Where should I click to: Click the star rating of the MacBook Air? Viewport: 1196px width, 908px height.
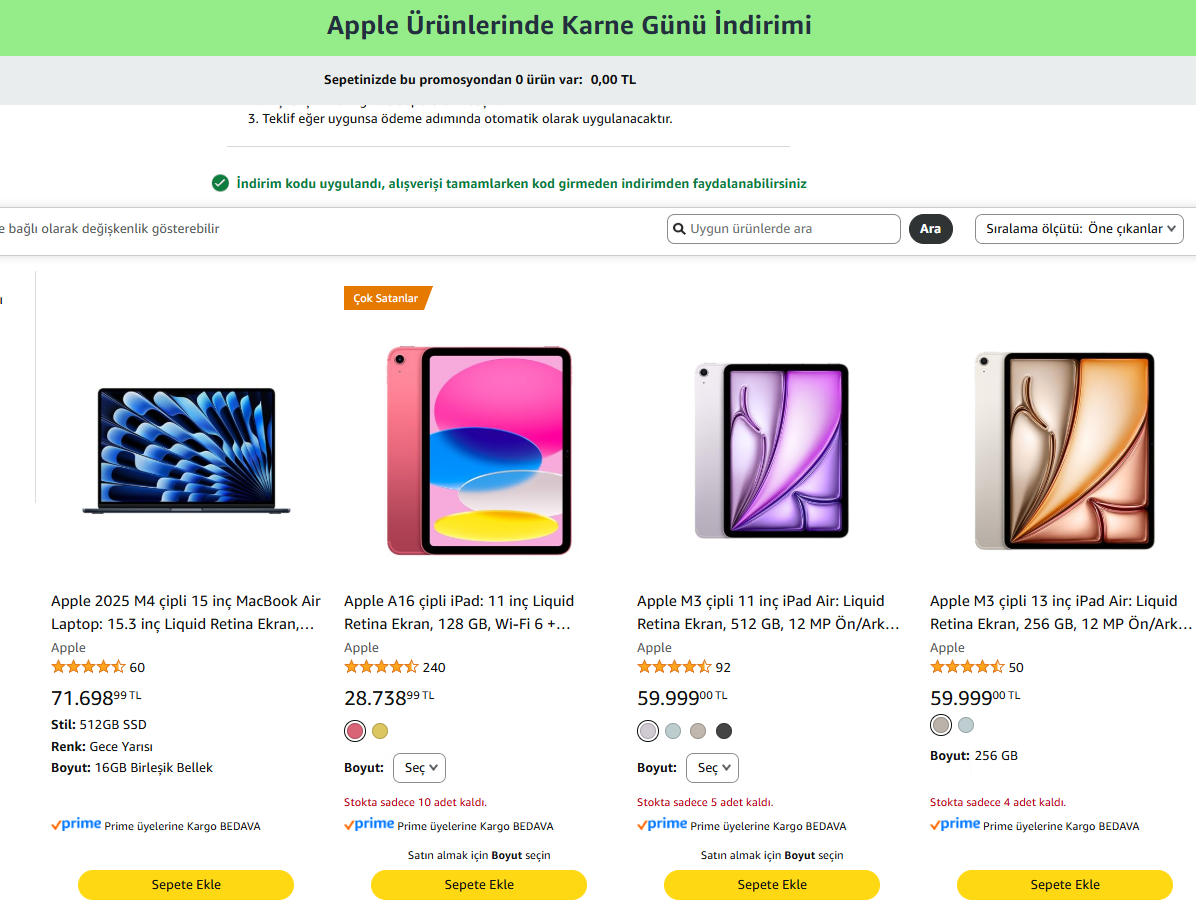tap(88, 667)
